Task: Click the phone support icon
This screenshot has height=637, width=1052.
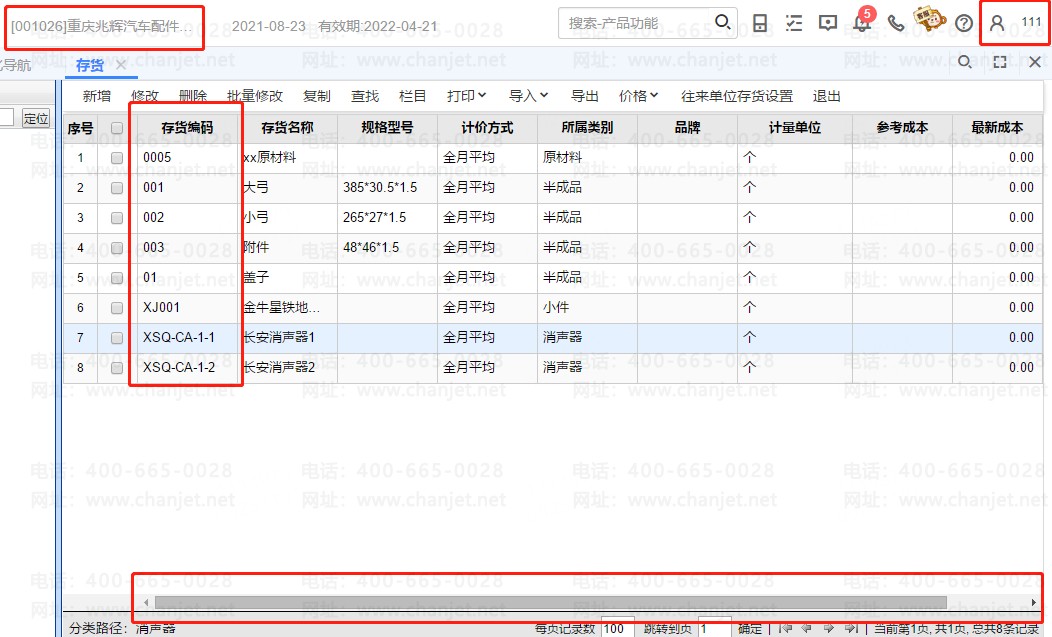Action: tap(896, 23)
